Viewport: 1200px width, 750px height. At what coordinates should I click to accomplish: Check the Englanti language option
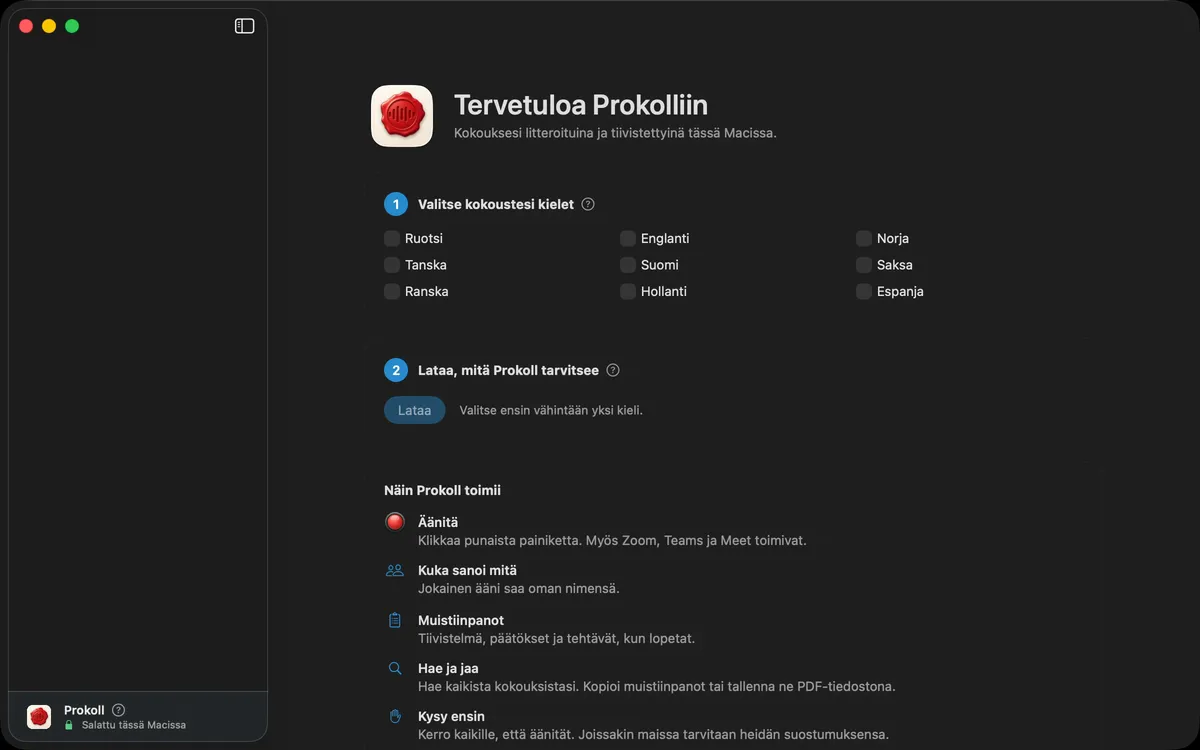click(628, 238)
